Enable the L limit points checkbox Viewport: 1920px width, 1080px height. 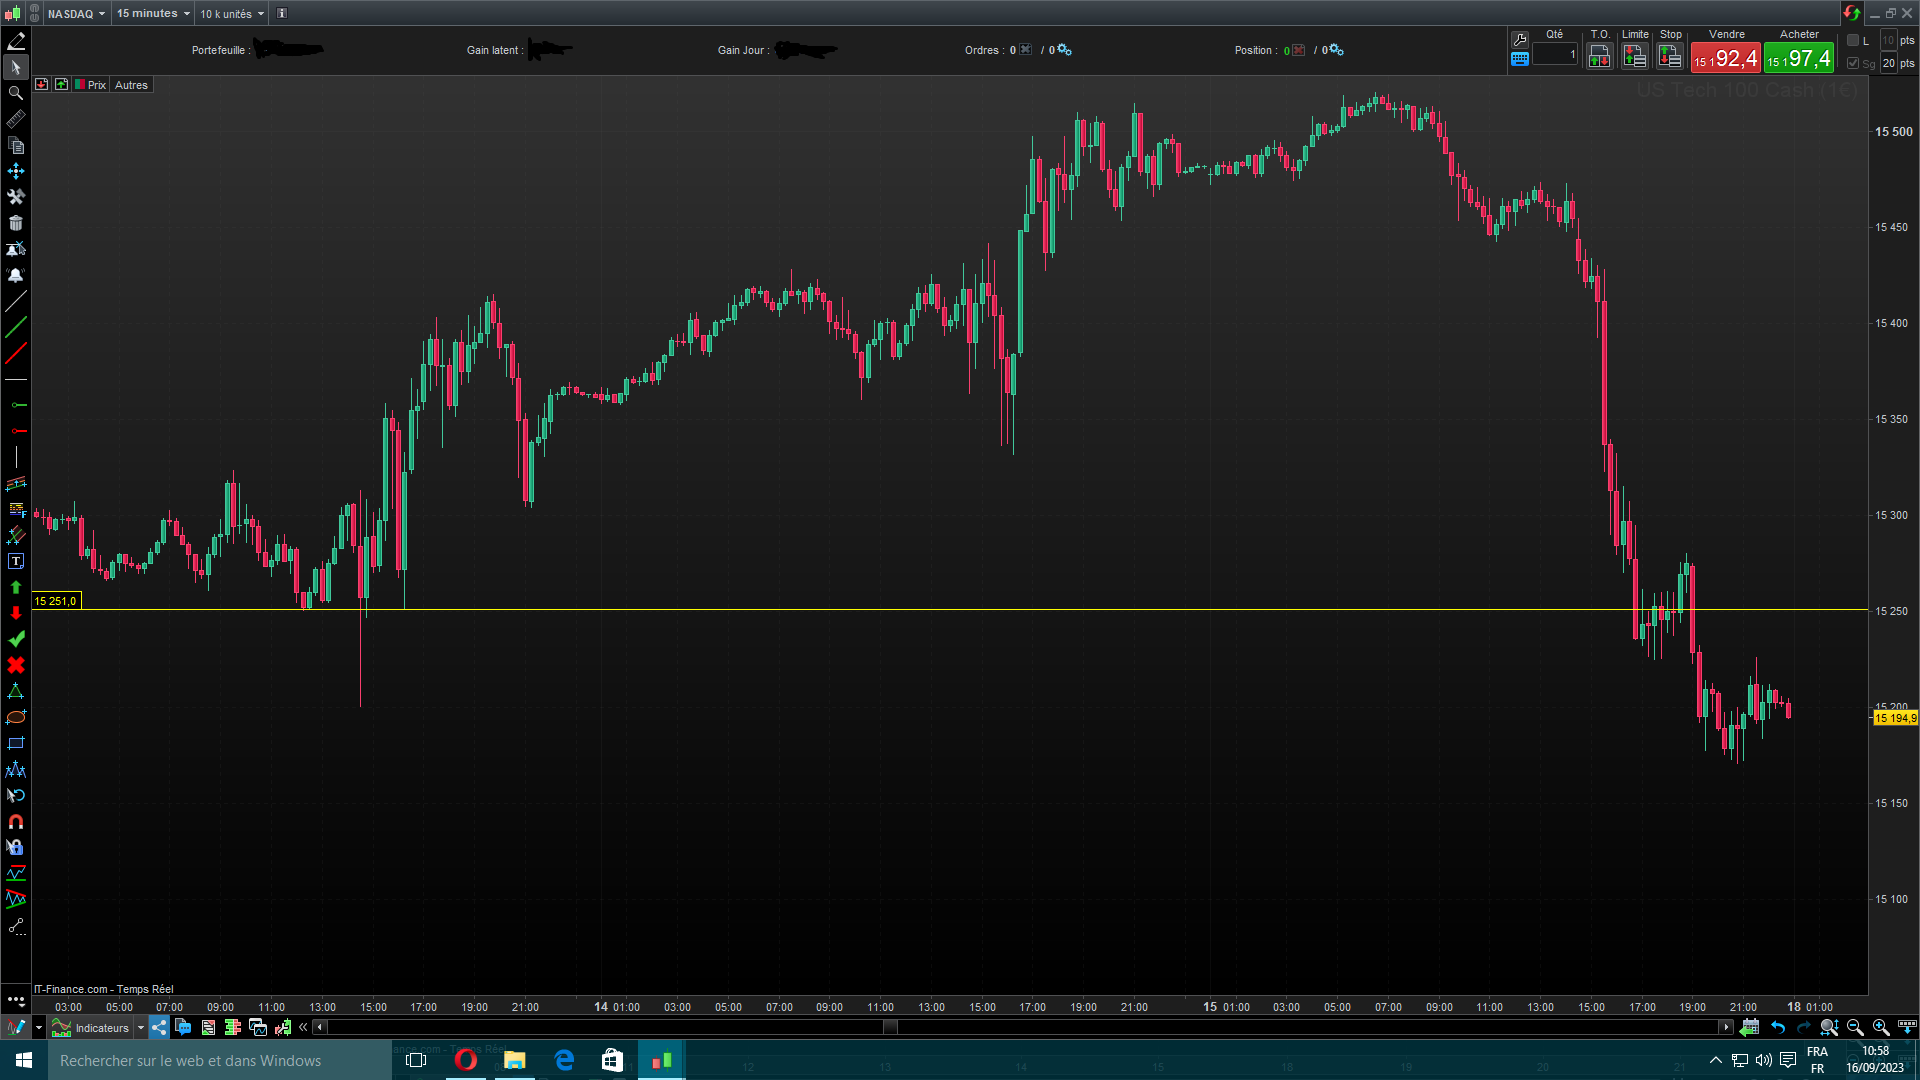(1853, 40)
